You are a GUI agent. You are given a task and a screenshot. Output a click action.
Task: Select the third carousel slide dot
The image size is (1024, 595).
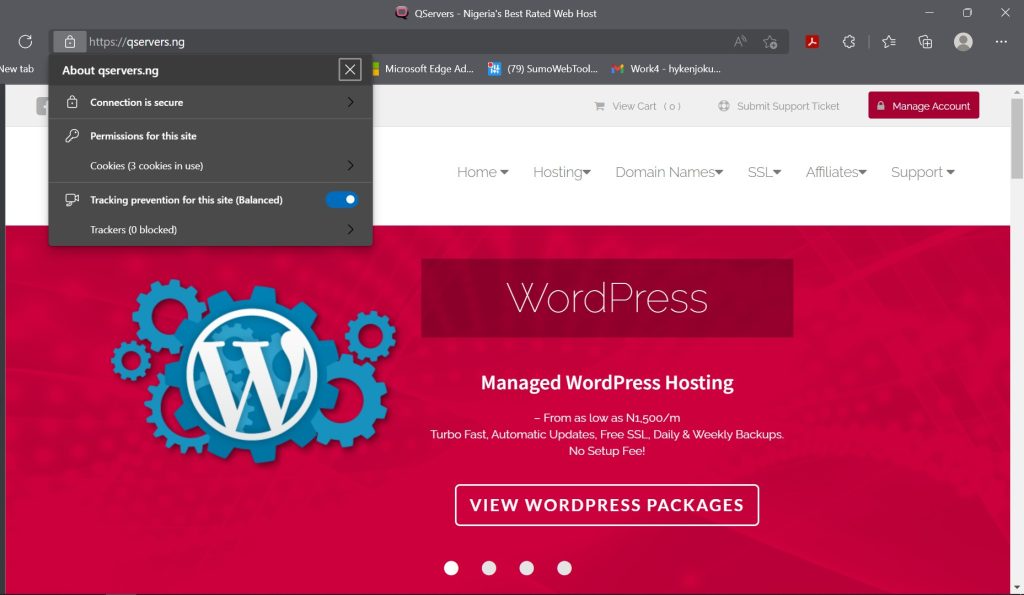526,568
